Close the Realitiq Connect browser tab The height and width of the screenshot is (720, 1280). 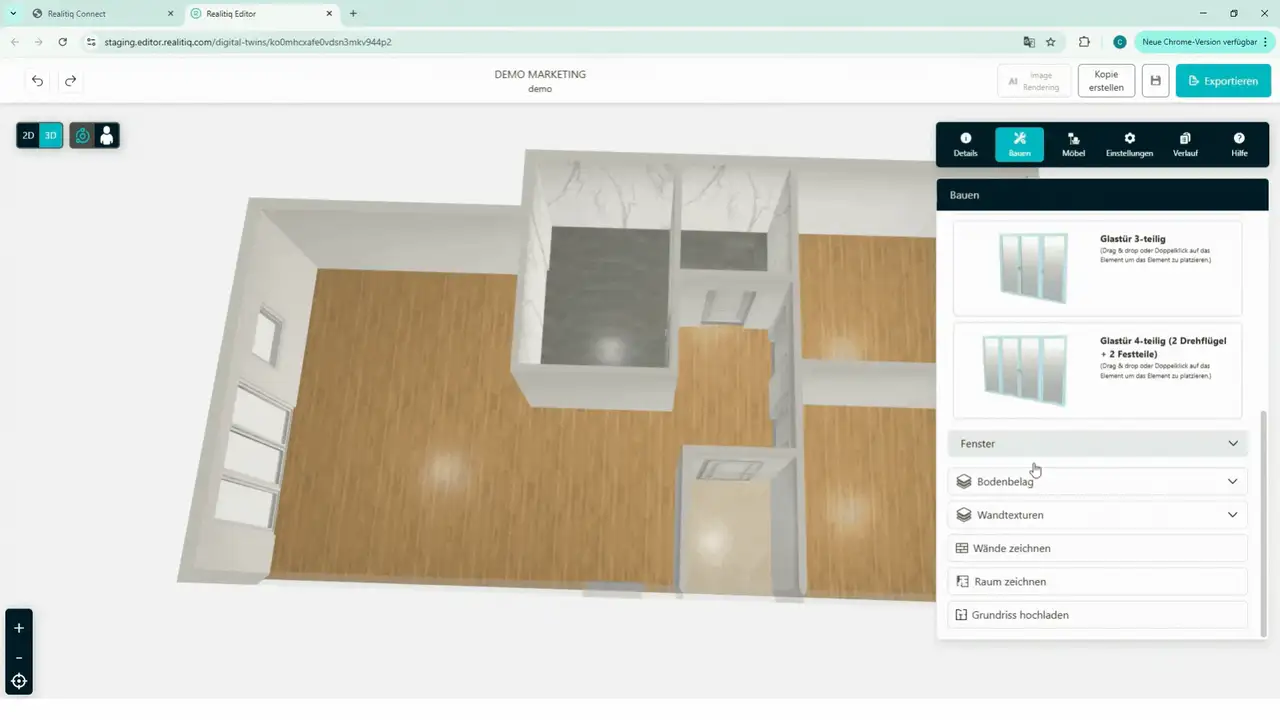coord(172,14)
